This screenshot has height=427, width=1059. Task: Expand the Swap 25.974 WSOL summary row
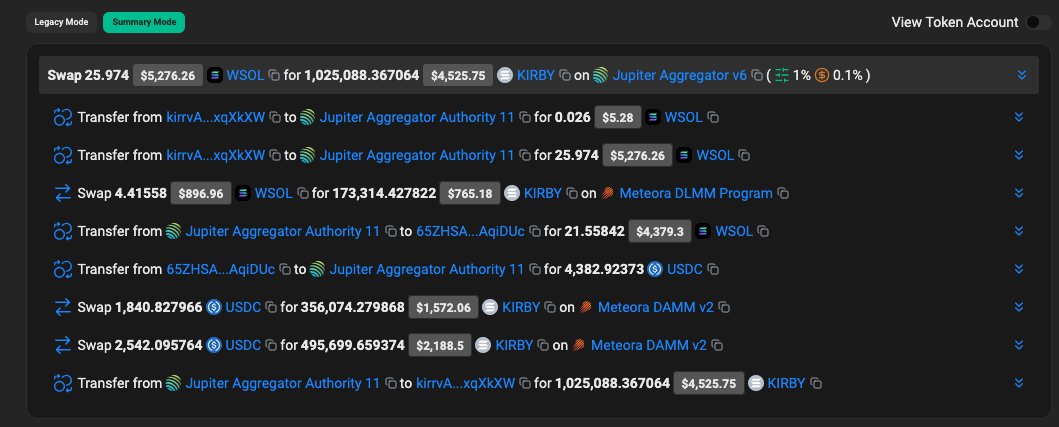pos(1022,75)
